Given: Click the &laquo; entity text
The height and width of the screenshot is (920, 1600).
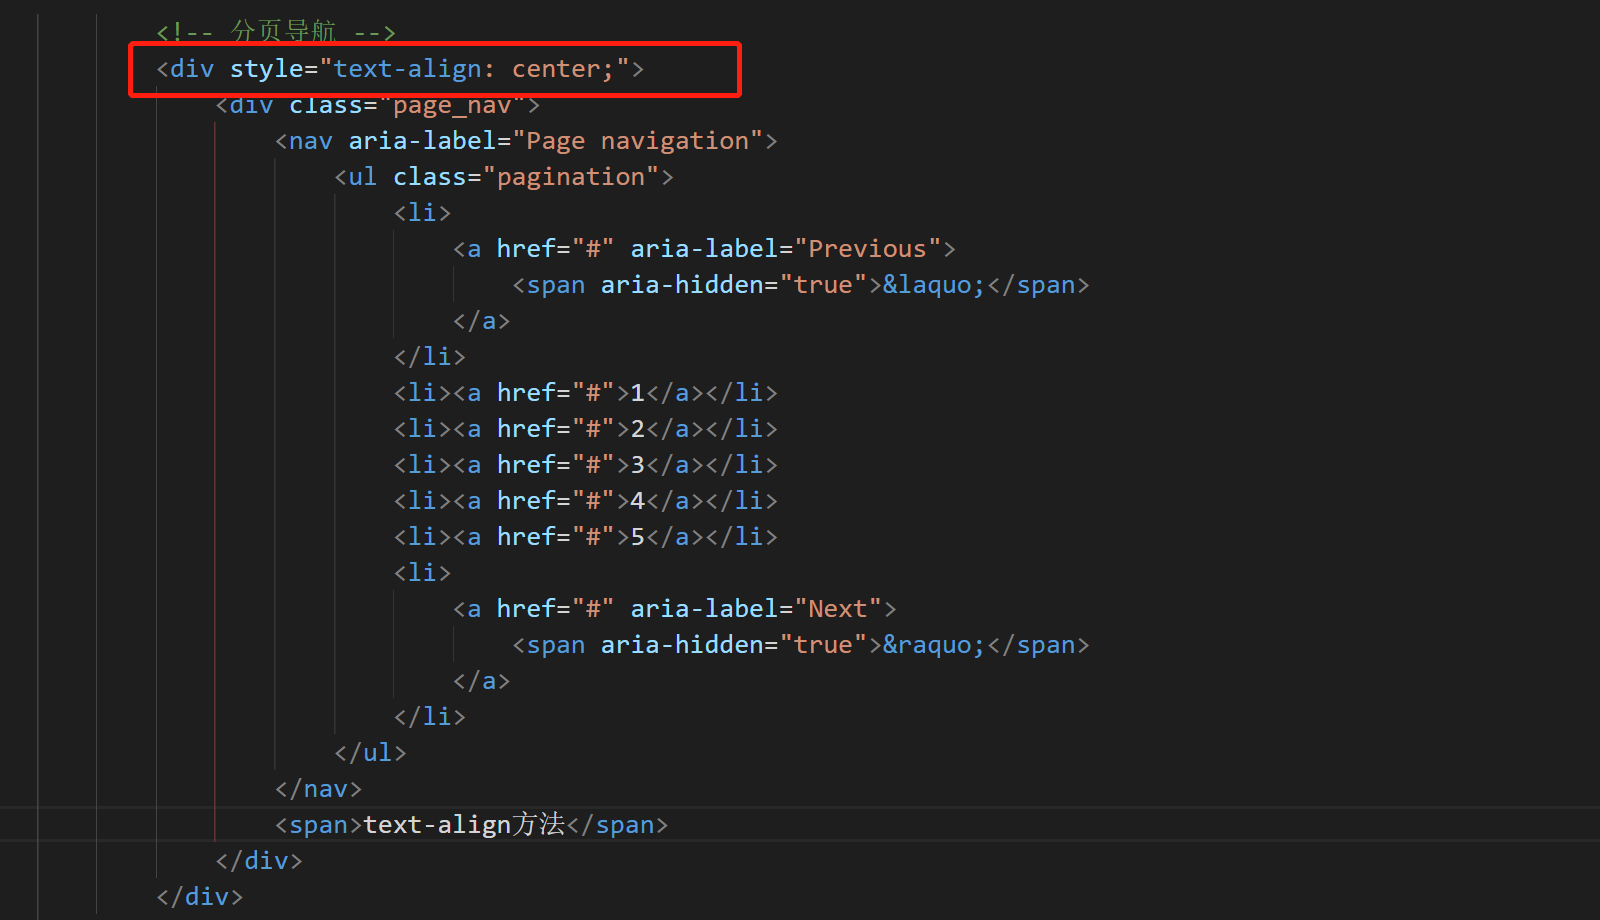Looking at the screenshot, I should (934, 285).
